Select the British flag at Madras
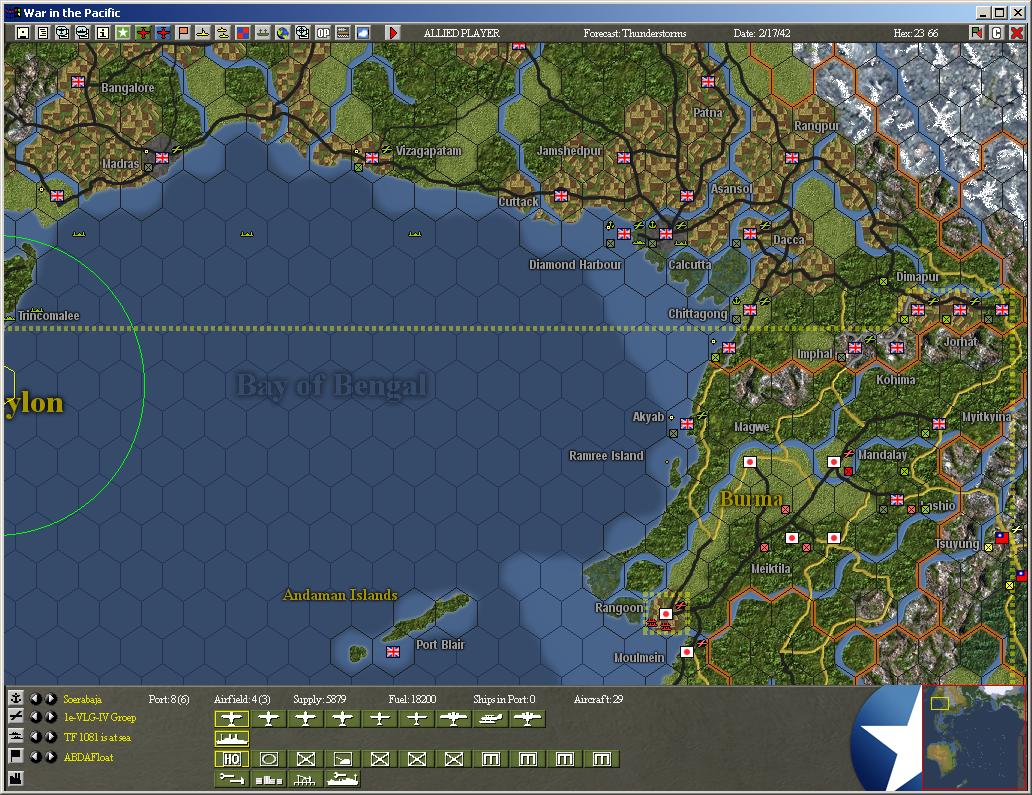The width and height of the screenshot is (1032, 795). point(162,158)
